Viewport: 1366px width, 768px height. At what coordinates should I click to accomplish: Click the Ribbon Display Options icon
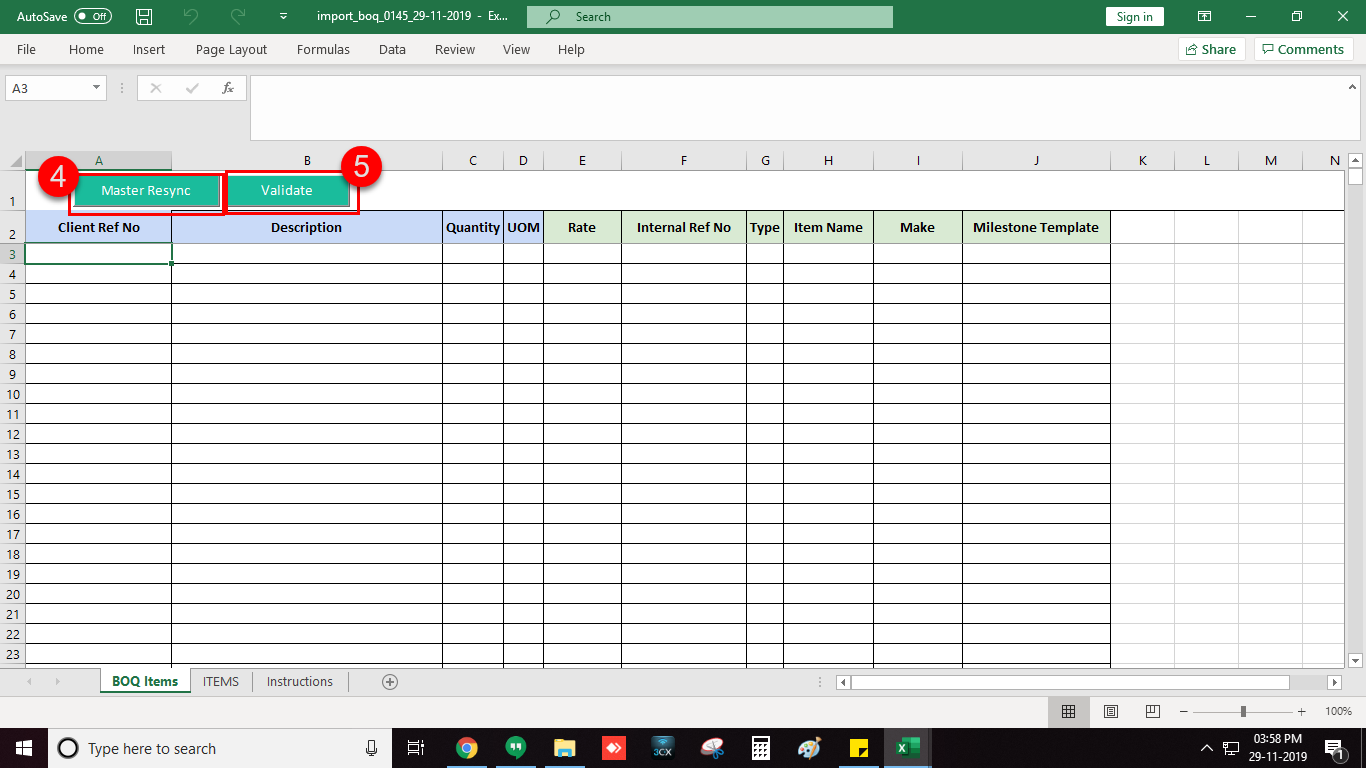click(1204, 16)
